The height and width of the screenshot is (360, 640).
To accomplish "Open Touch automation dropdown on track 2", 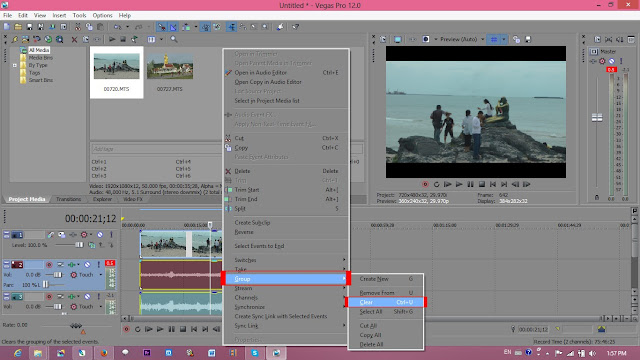I will coord(100,275).
